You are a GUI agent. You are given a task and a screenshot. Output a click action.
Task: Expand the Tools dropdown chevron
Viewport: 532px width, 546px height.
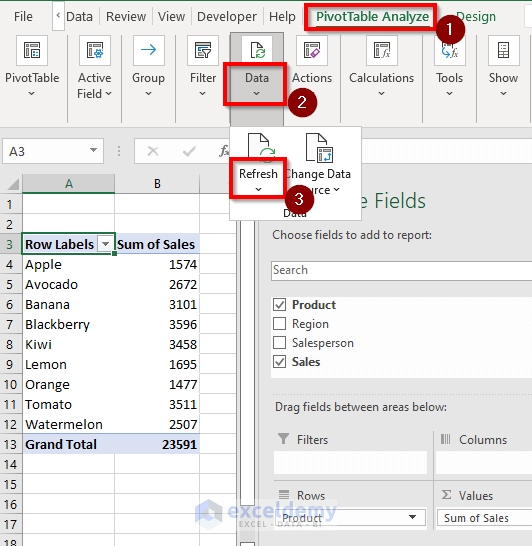pyautogui.click(x=449, y=94)
